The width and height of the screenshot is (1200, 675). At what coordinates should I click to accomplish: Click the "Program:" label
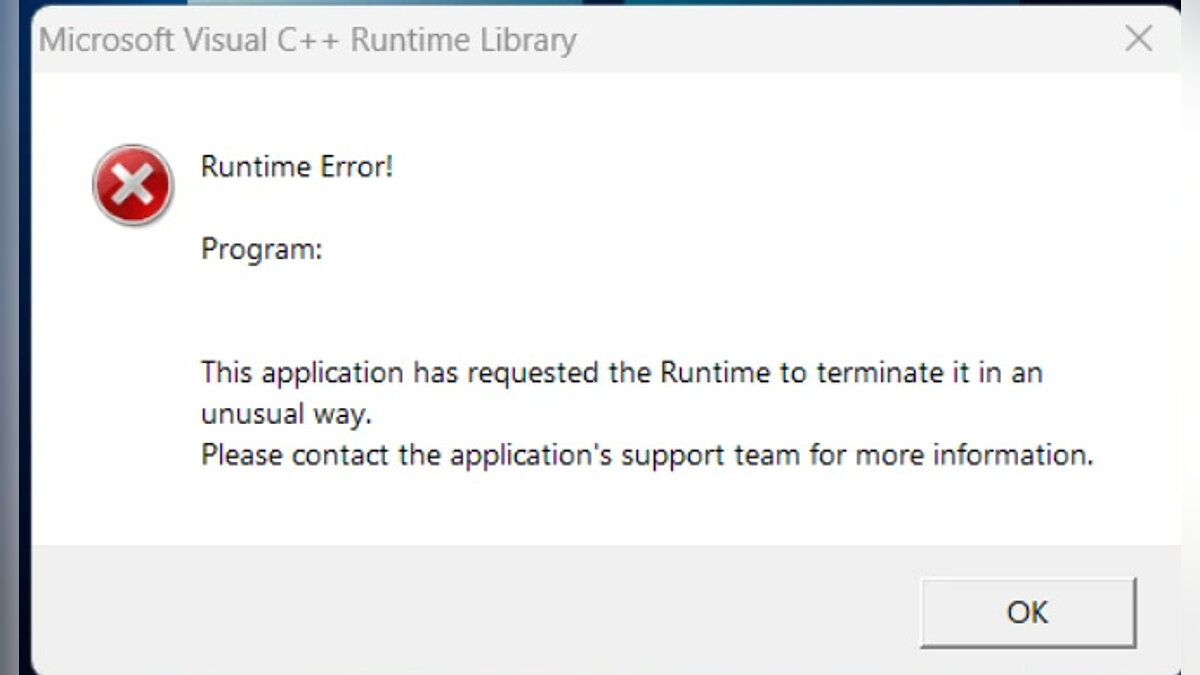(262, 249)
